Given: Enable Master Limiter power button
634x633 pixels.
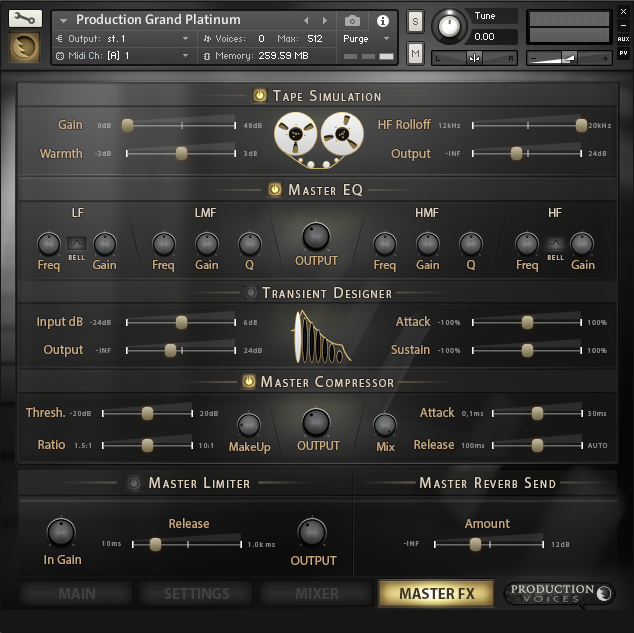Looking at the screenshot, I should tap(134, 483).
